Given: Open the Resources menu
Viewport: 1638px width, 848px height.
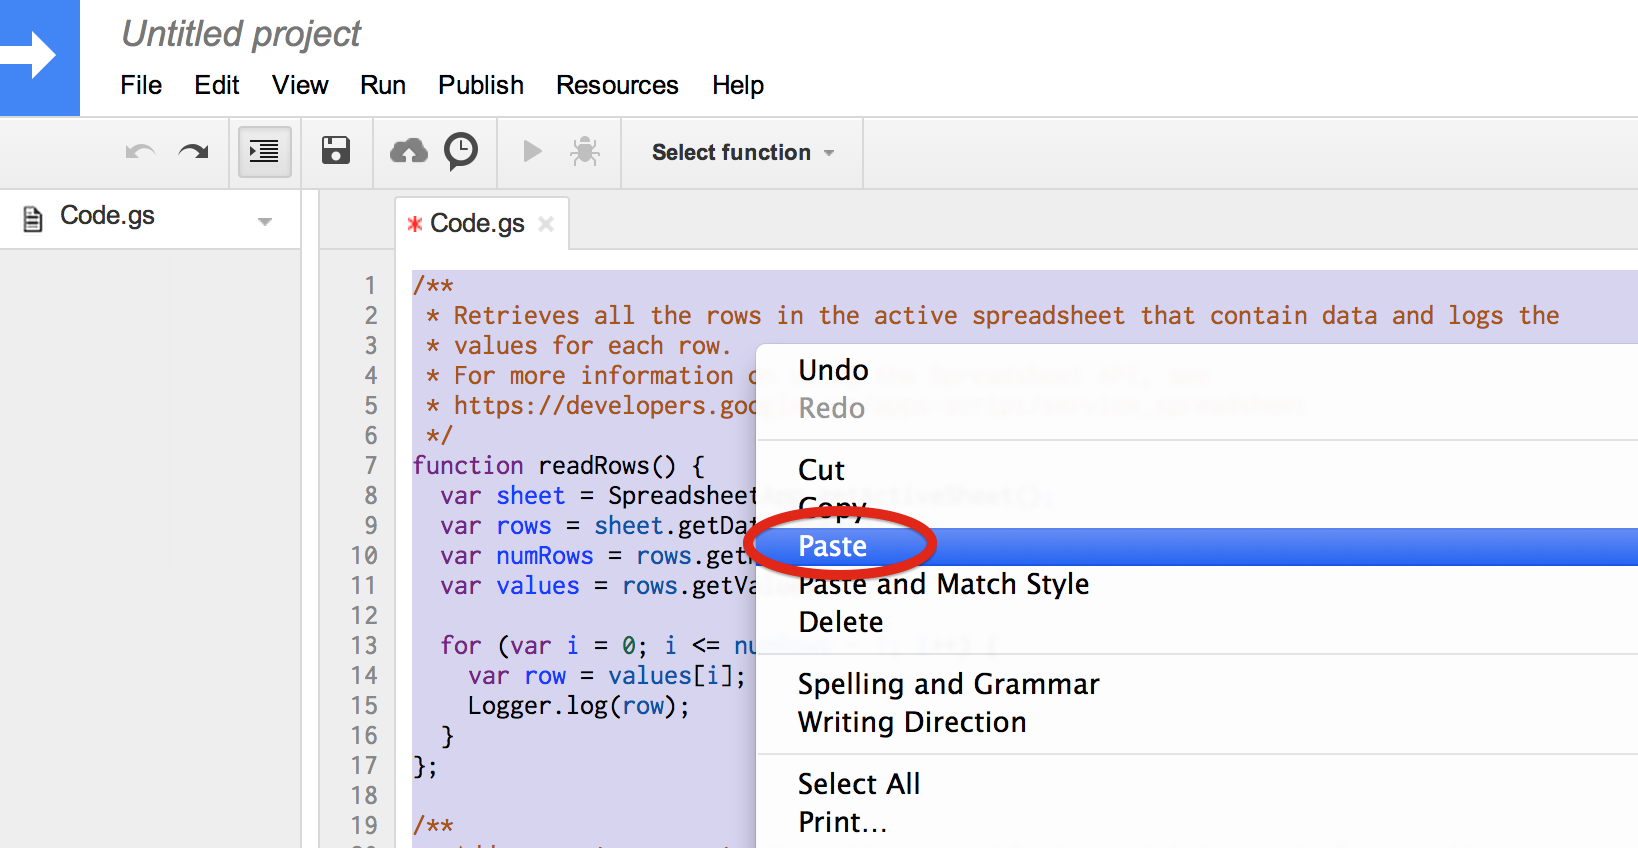Looking at the screenshot, I should (x=617, y=86).
